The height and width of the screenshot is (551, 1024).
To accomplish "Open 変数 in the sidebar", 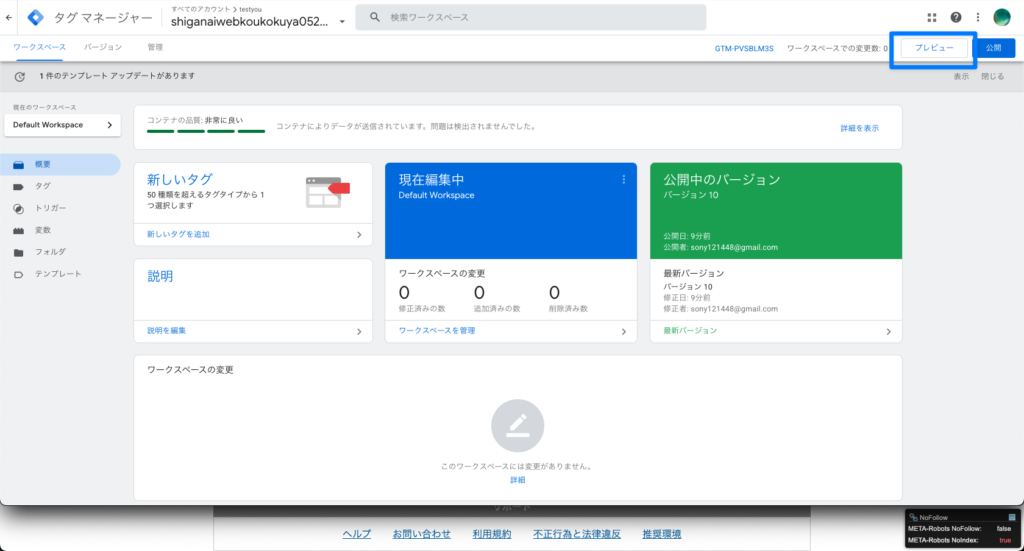I will click(x=43, y=230).
